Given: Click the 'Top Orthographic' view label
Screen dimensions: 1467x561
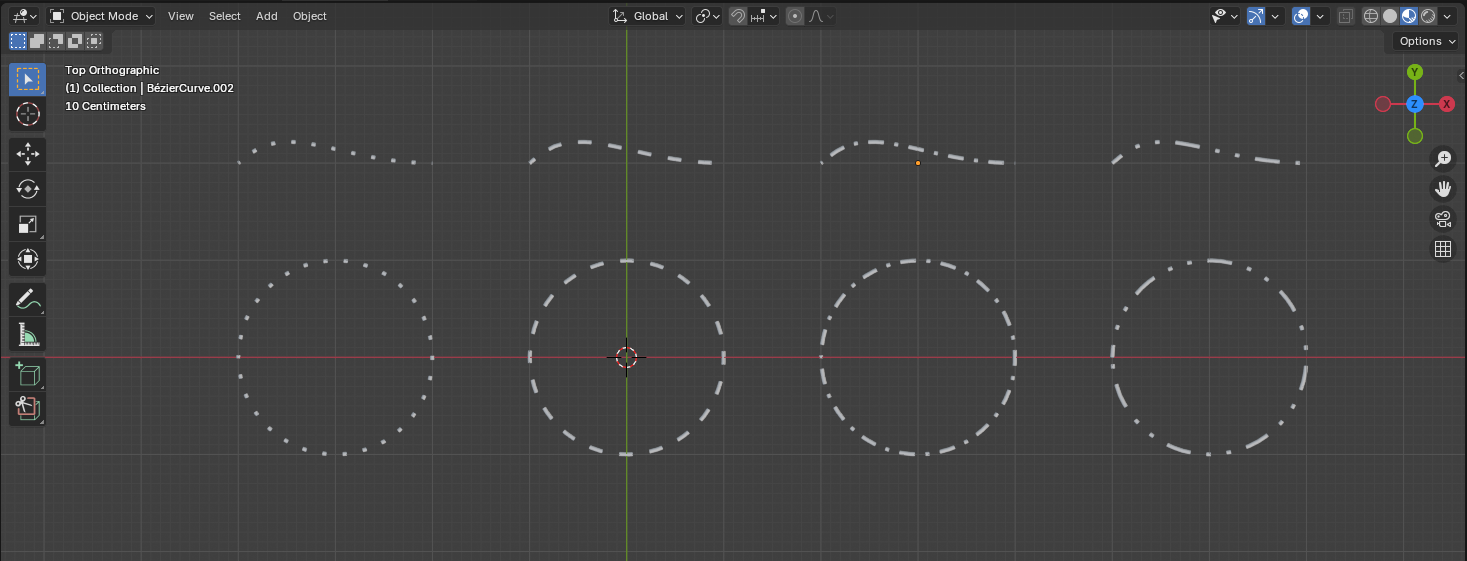Looking at the screenshot, I should coord(112,70).
